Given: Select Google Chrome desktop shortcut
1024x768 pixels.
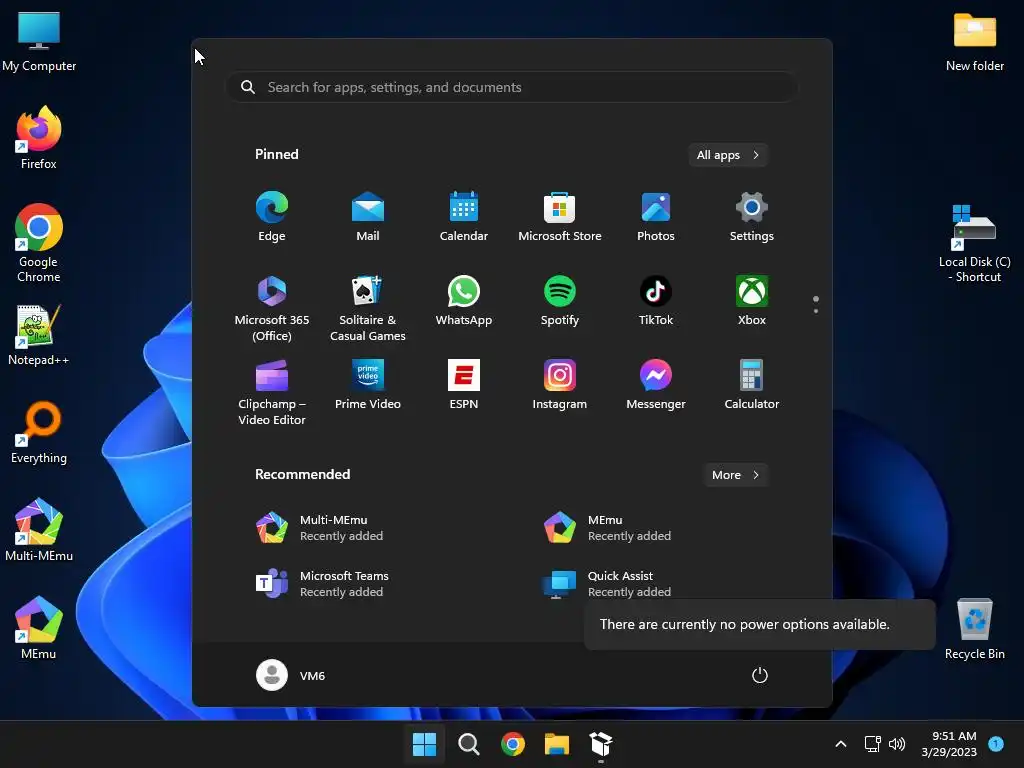Looking at the screenshot, I should point(39,243).
